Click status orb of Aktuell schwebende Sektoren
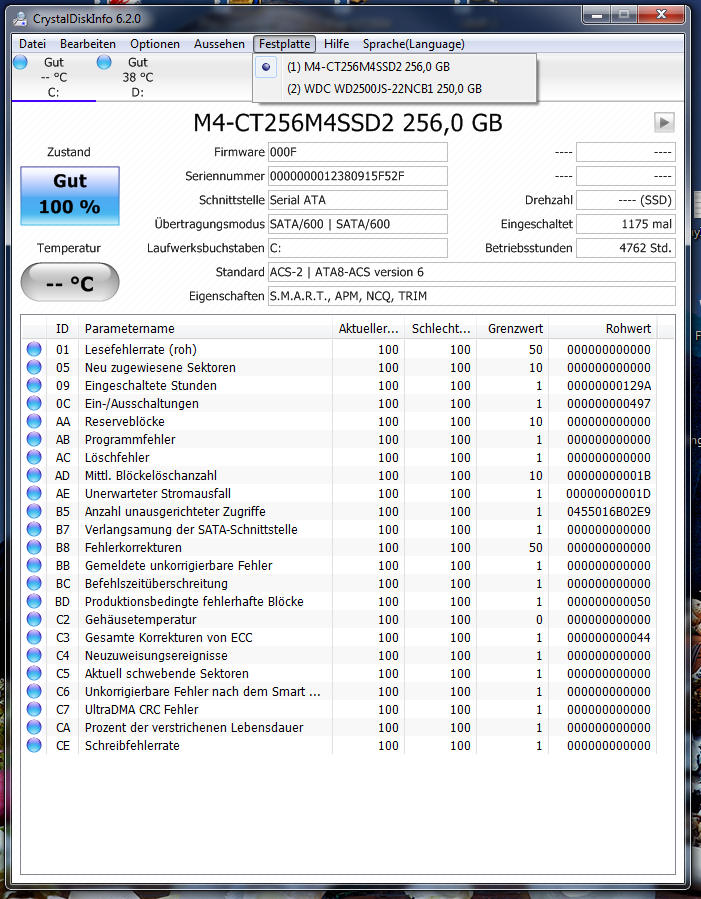This screenshot has width=701, height=899. point(34,673)
